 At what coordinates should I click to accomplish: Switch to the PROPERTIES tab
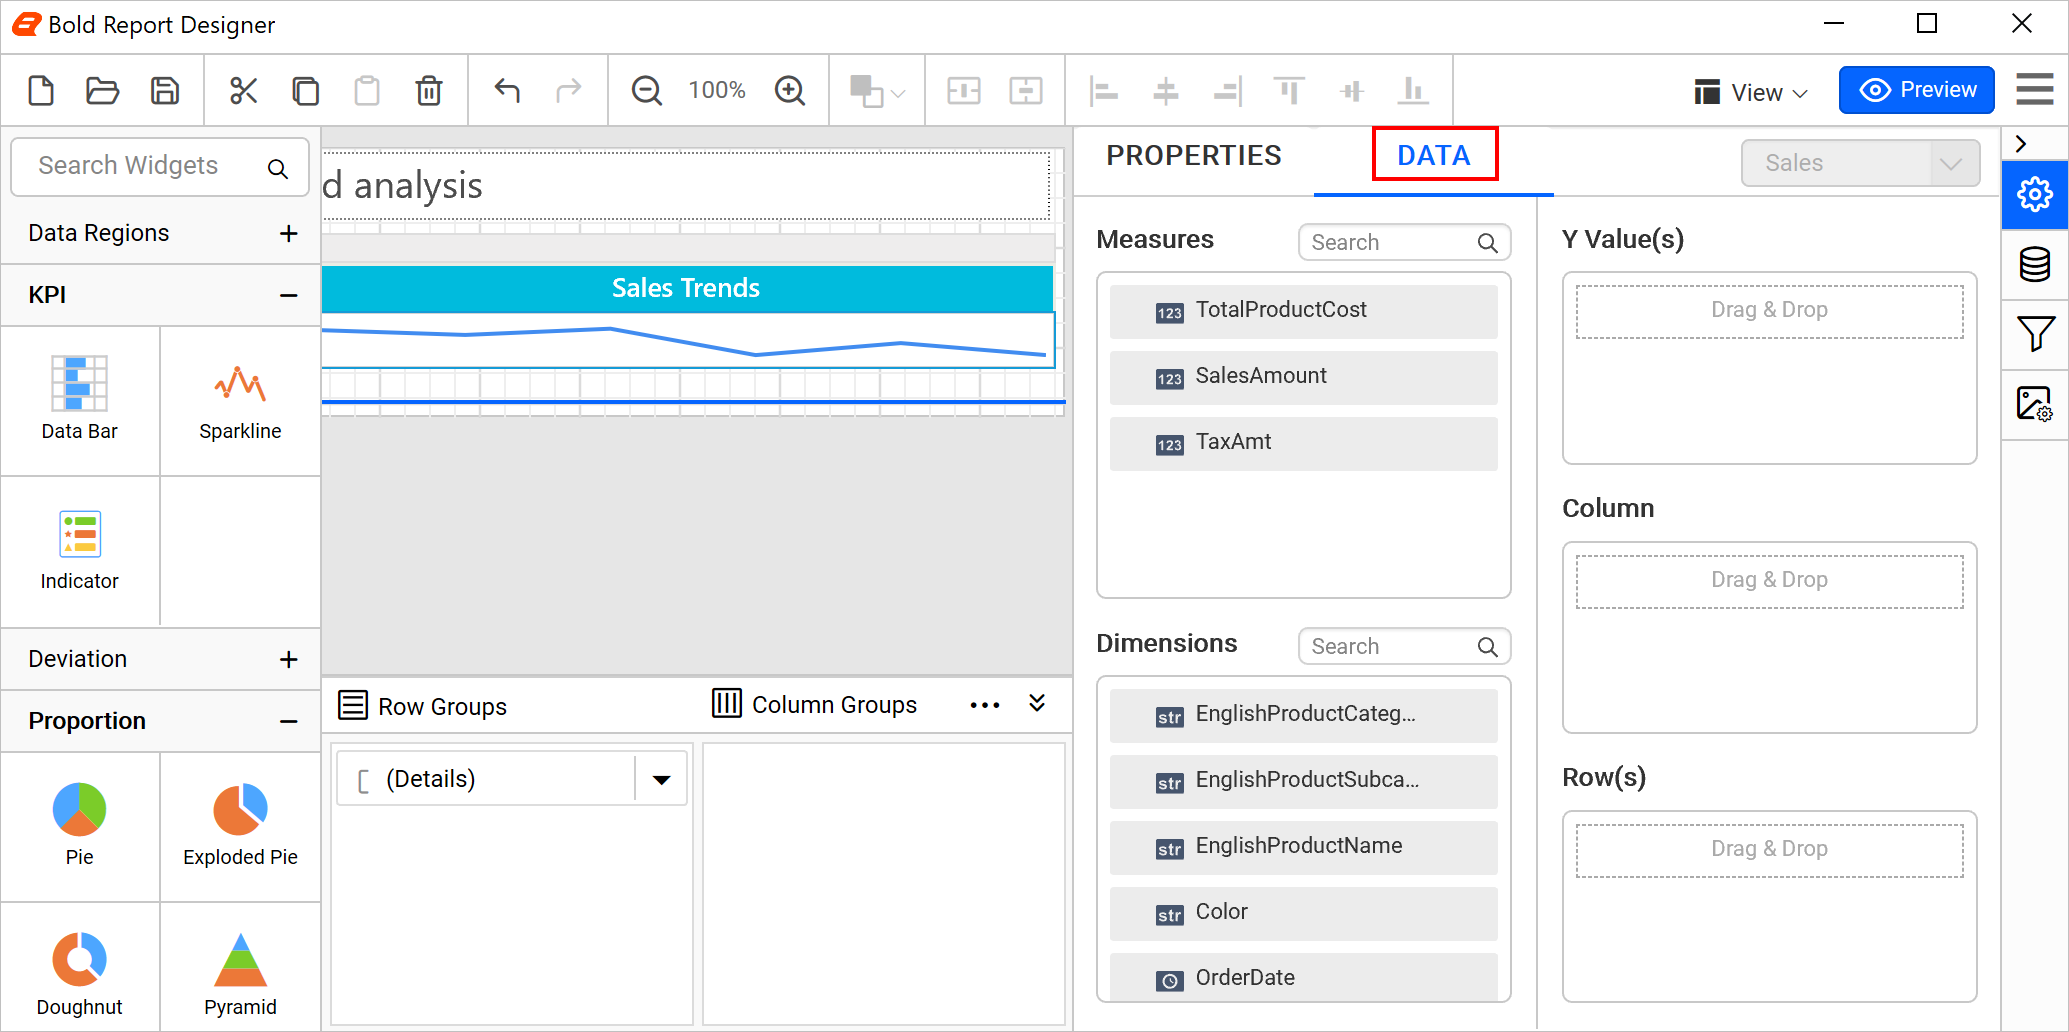[x=1193, y=155]
